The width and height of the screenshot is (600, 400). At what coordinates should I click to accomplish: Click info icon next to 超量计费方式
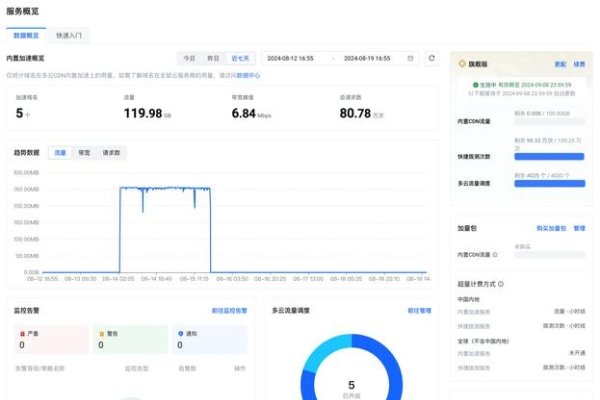pyautogui.click(x=501, y=284)
